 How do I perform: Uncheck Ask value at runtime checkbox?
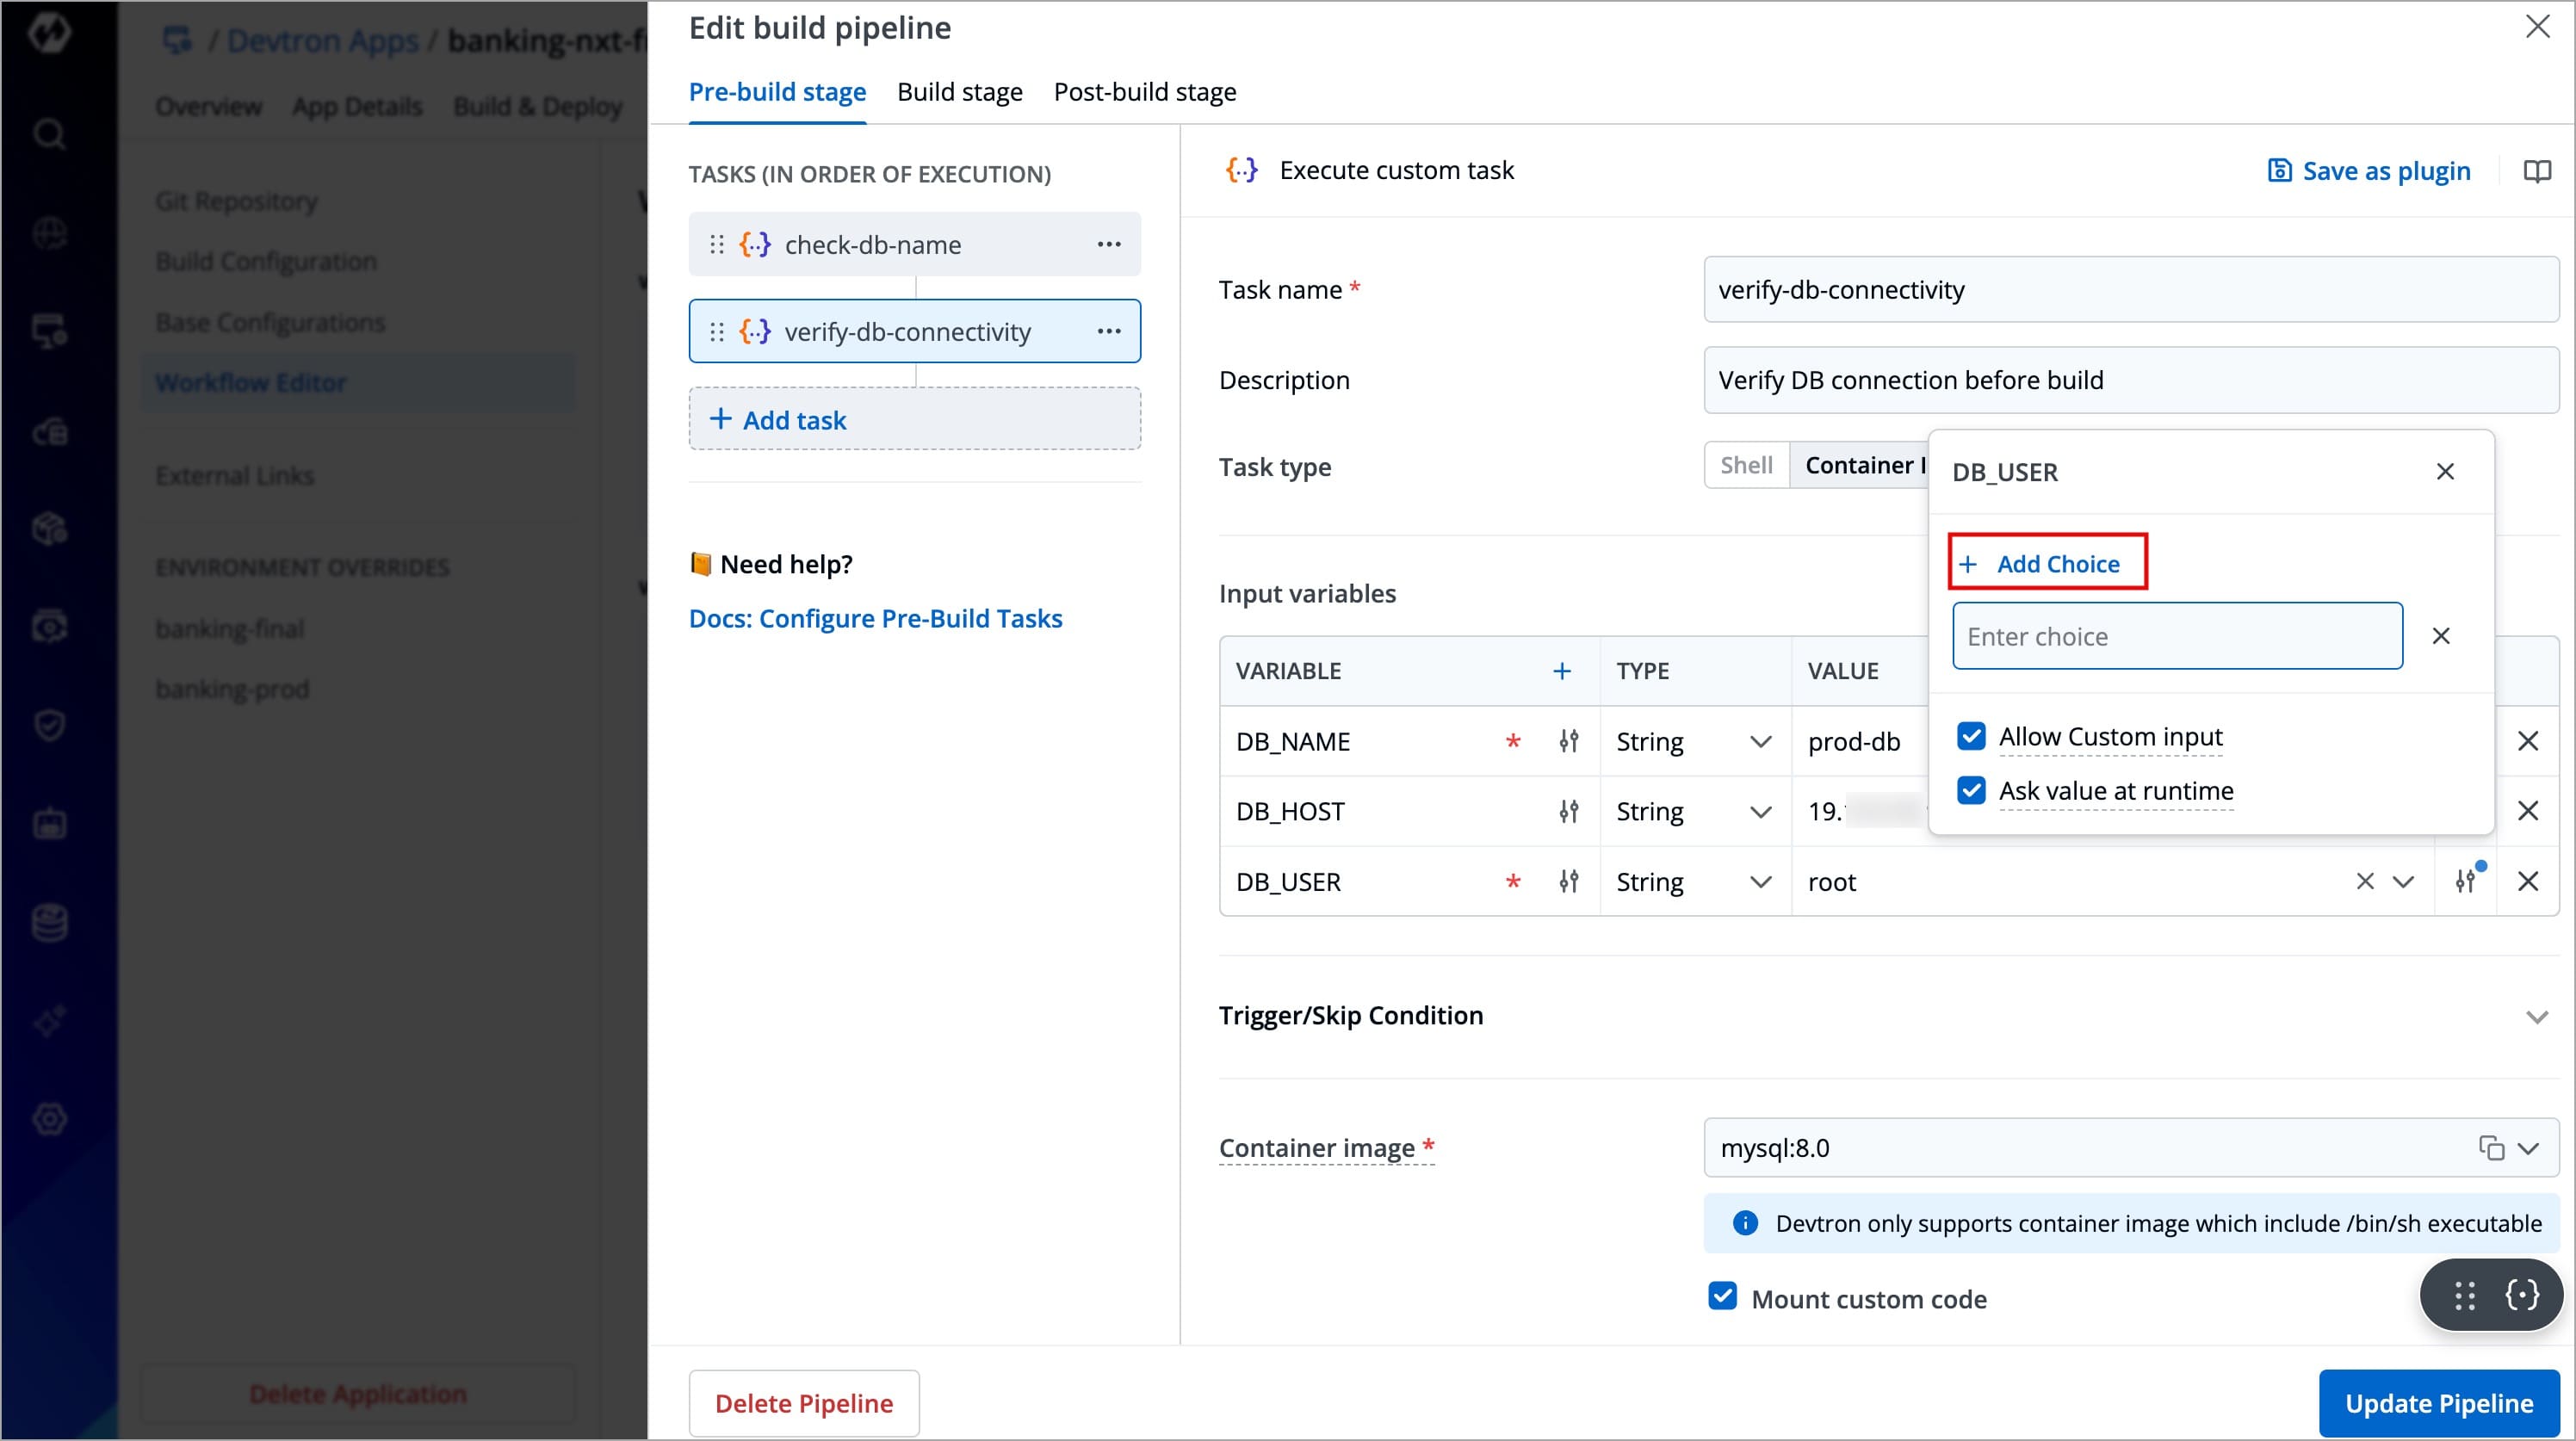coord(1971,790)
